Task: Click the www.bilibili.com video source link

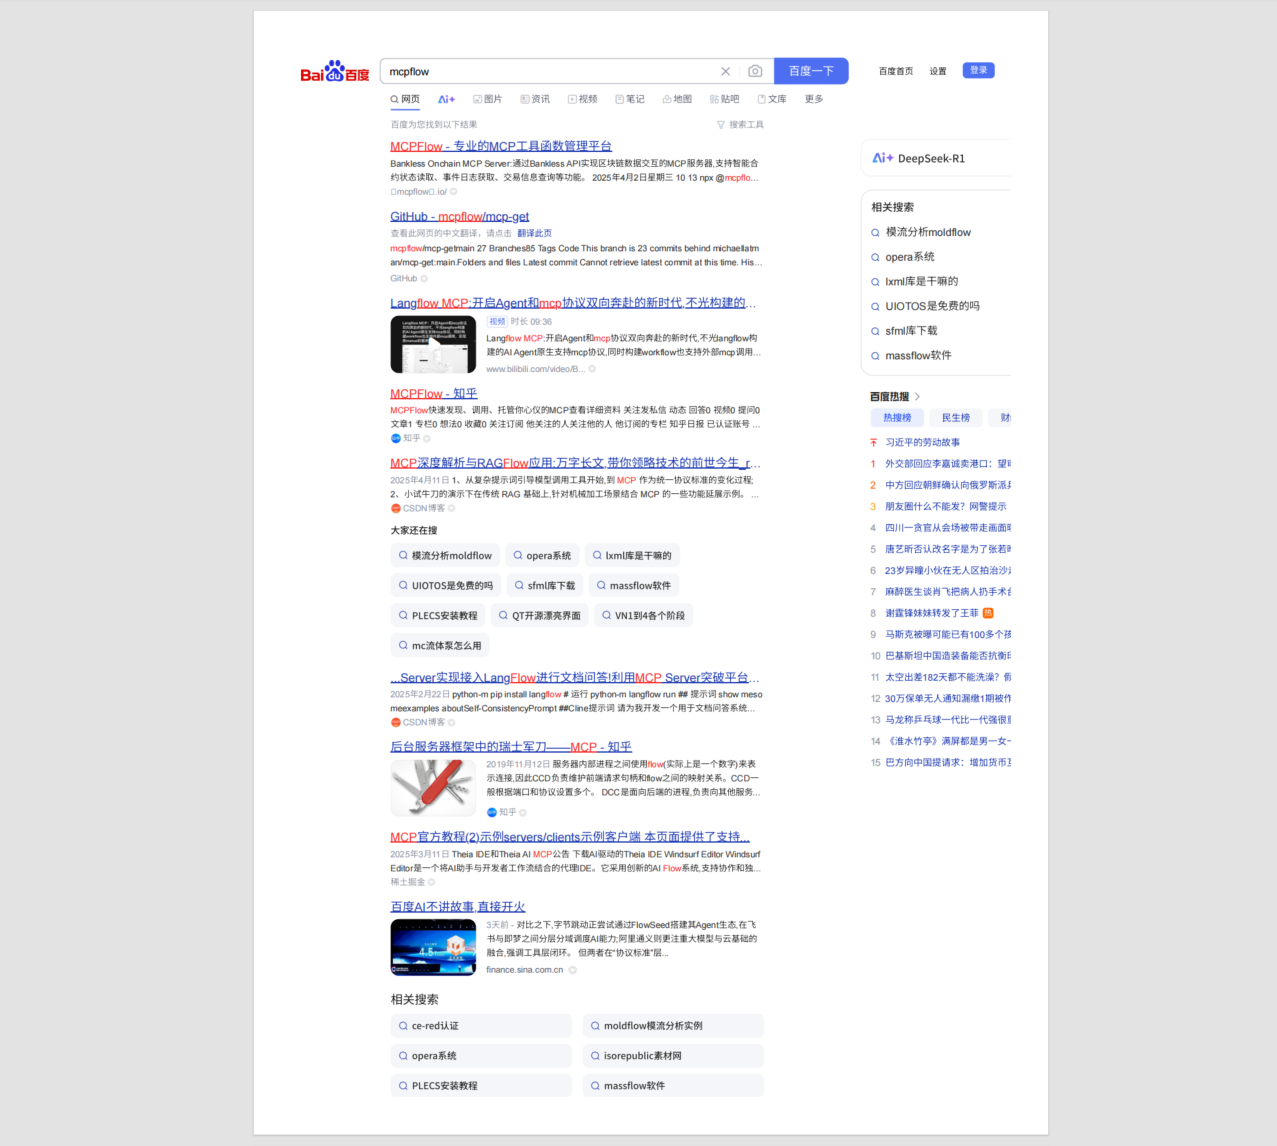Action: point(535,369)
